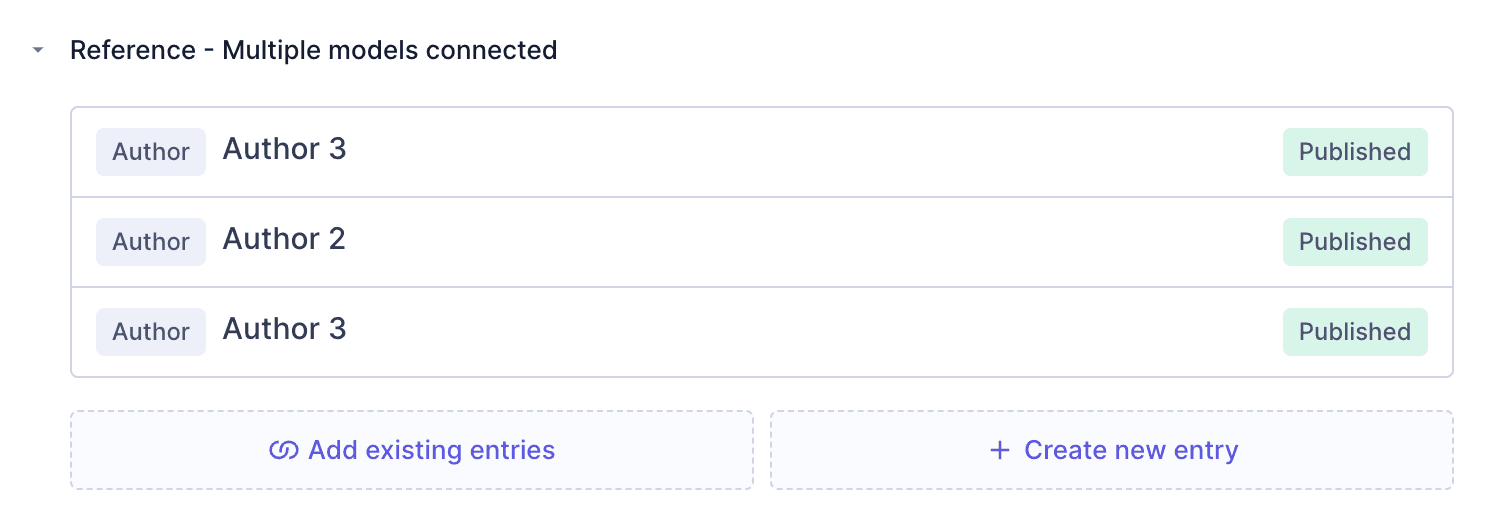
Task: Click the Published badge in the top row
Action: 1354,152
